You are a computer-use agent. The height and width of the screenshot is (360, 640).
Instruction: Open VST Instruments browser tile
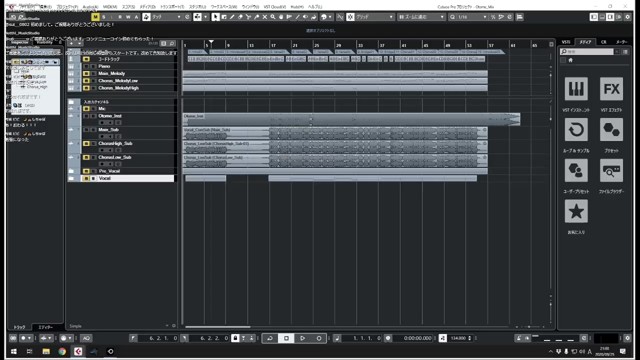[x=576, y=89]
